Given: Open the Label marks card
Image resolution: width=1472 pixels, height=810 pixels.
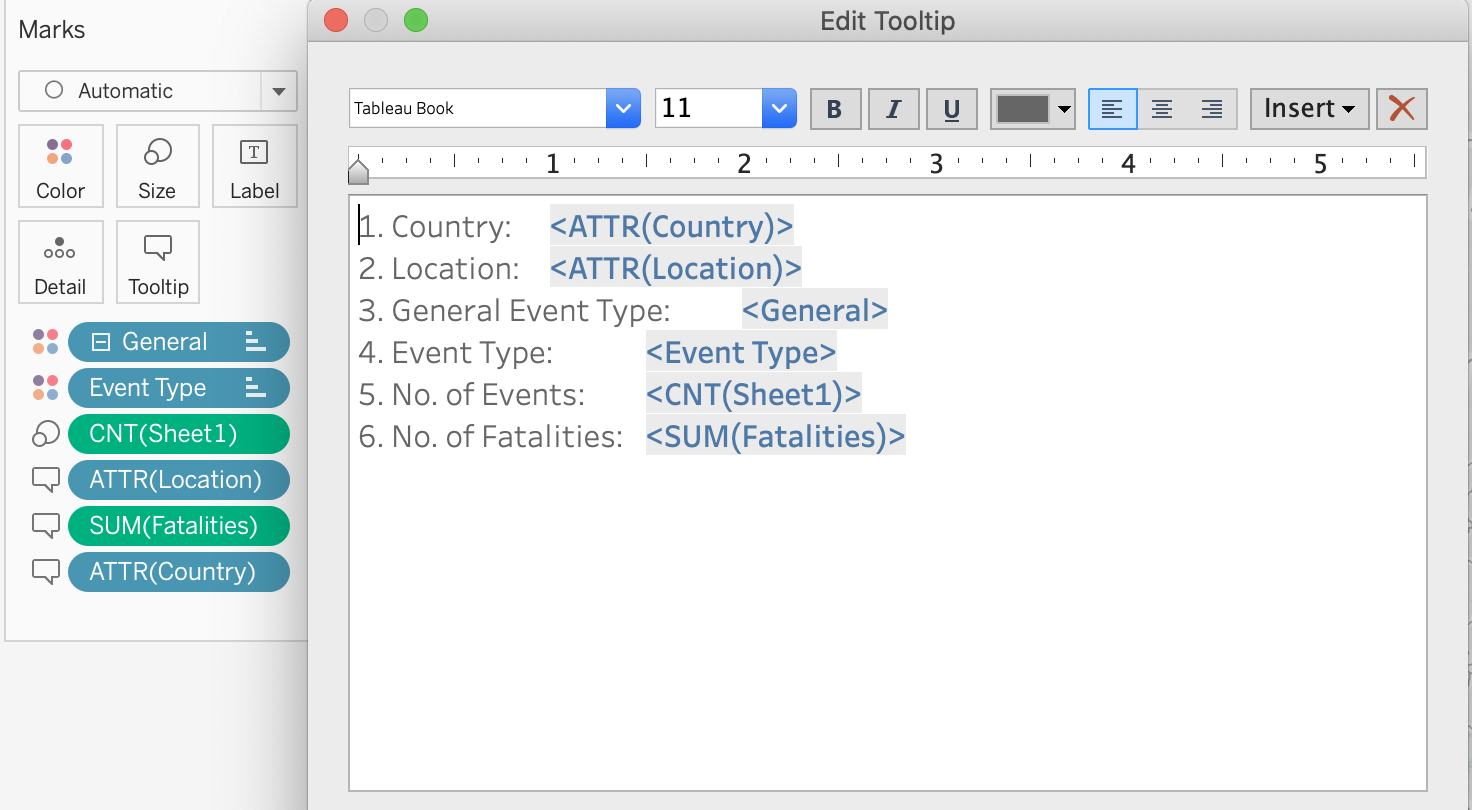Looking at the screenshot, I should pyautogui.click(x=254, y=166).
